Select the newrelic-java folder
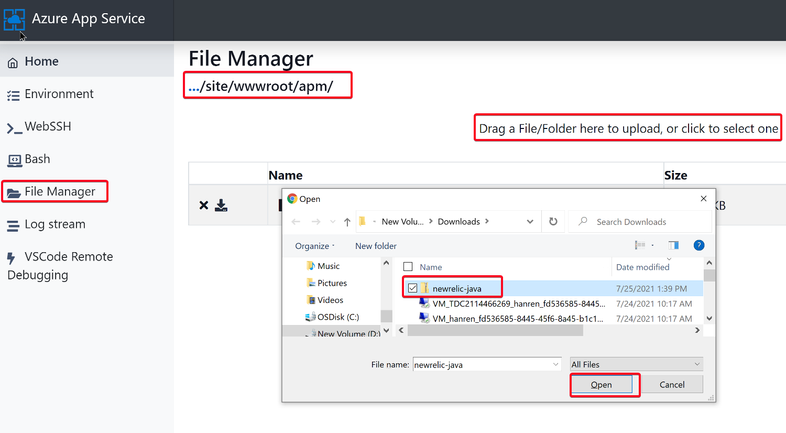The image size is (786, 433). (457, 289)
